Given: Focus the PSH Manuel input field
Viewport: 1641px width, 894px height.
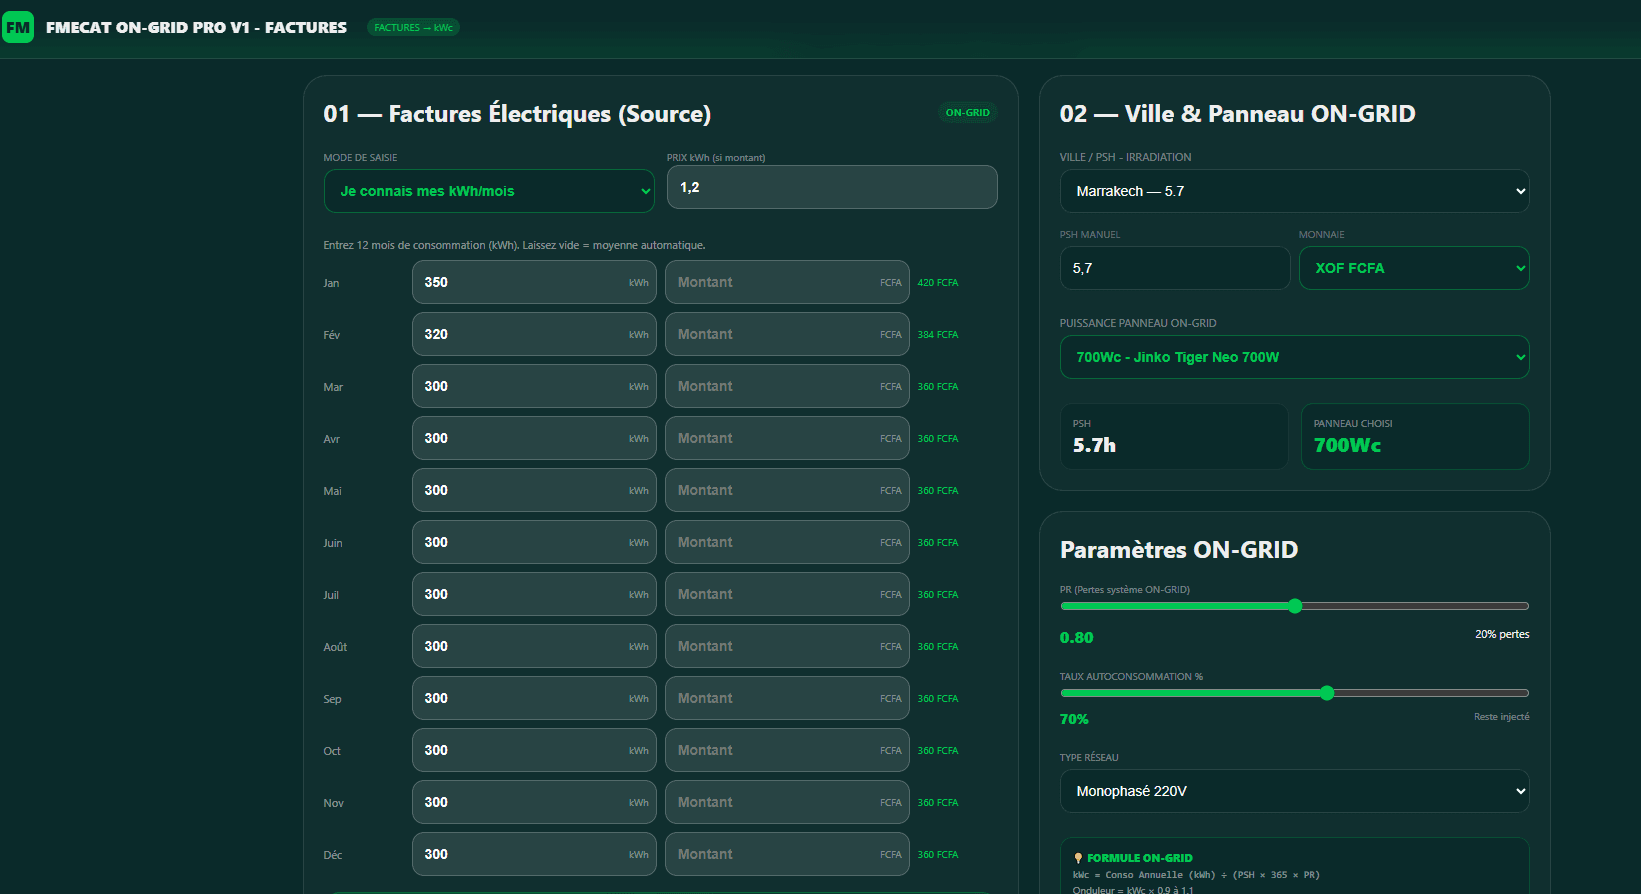Looking at the screenshot, I should 1175,268.
